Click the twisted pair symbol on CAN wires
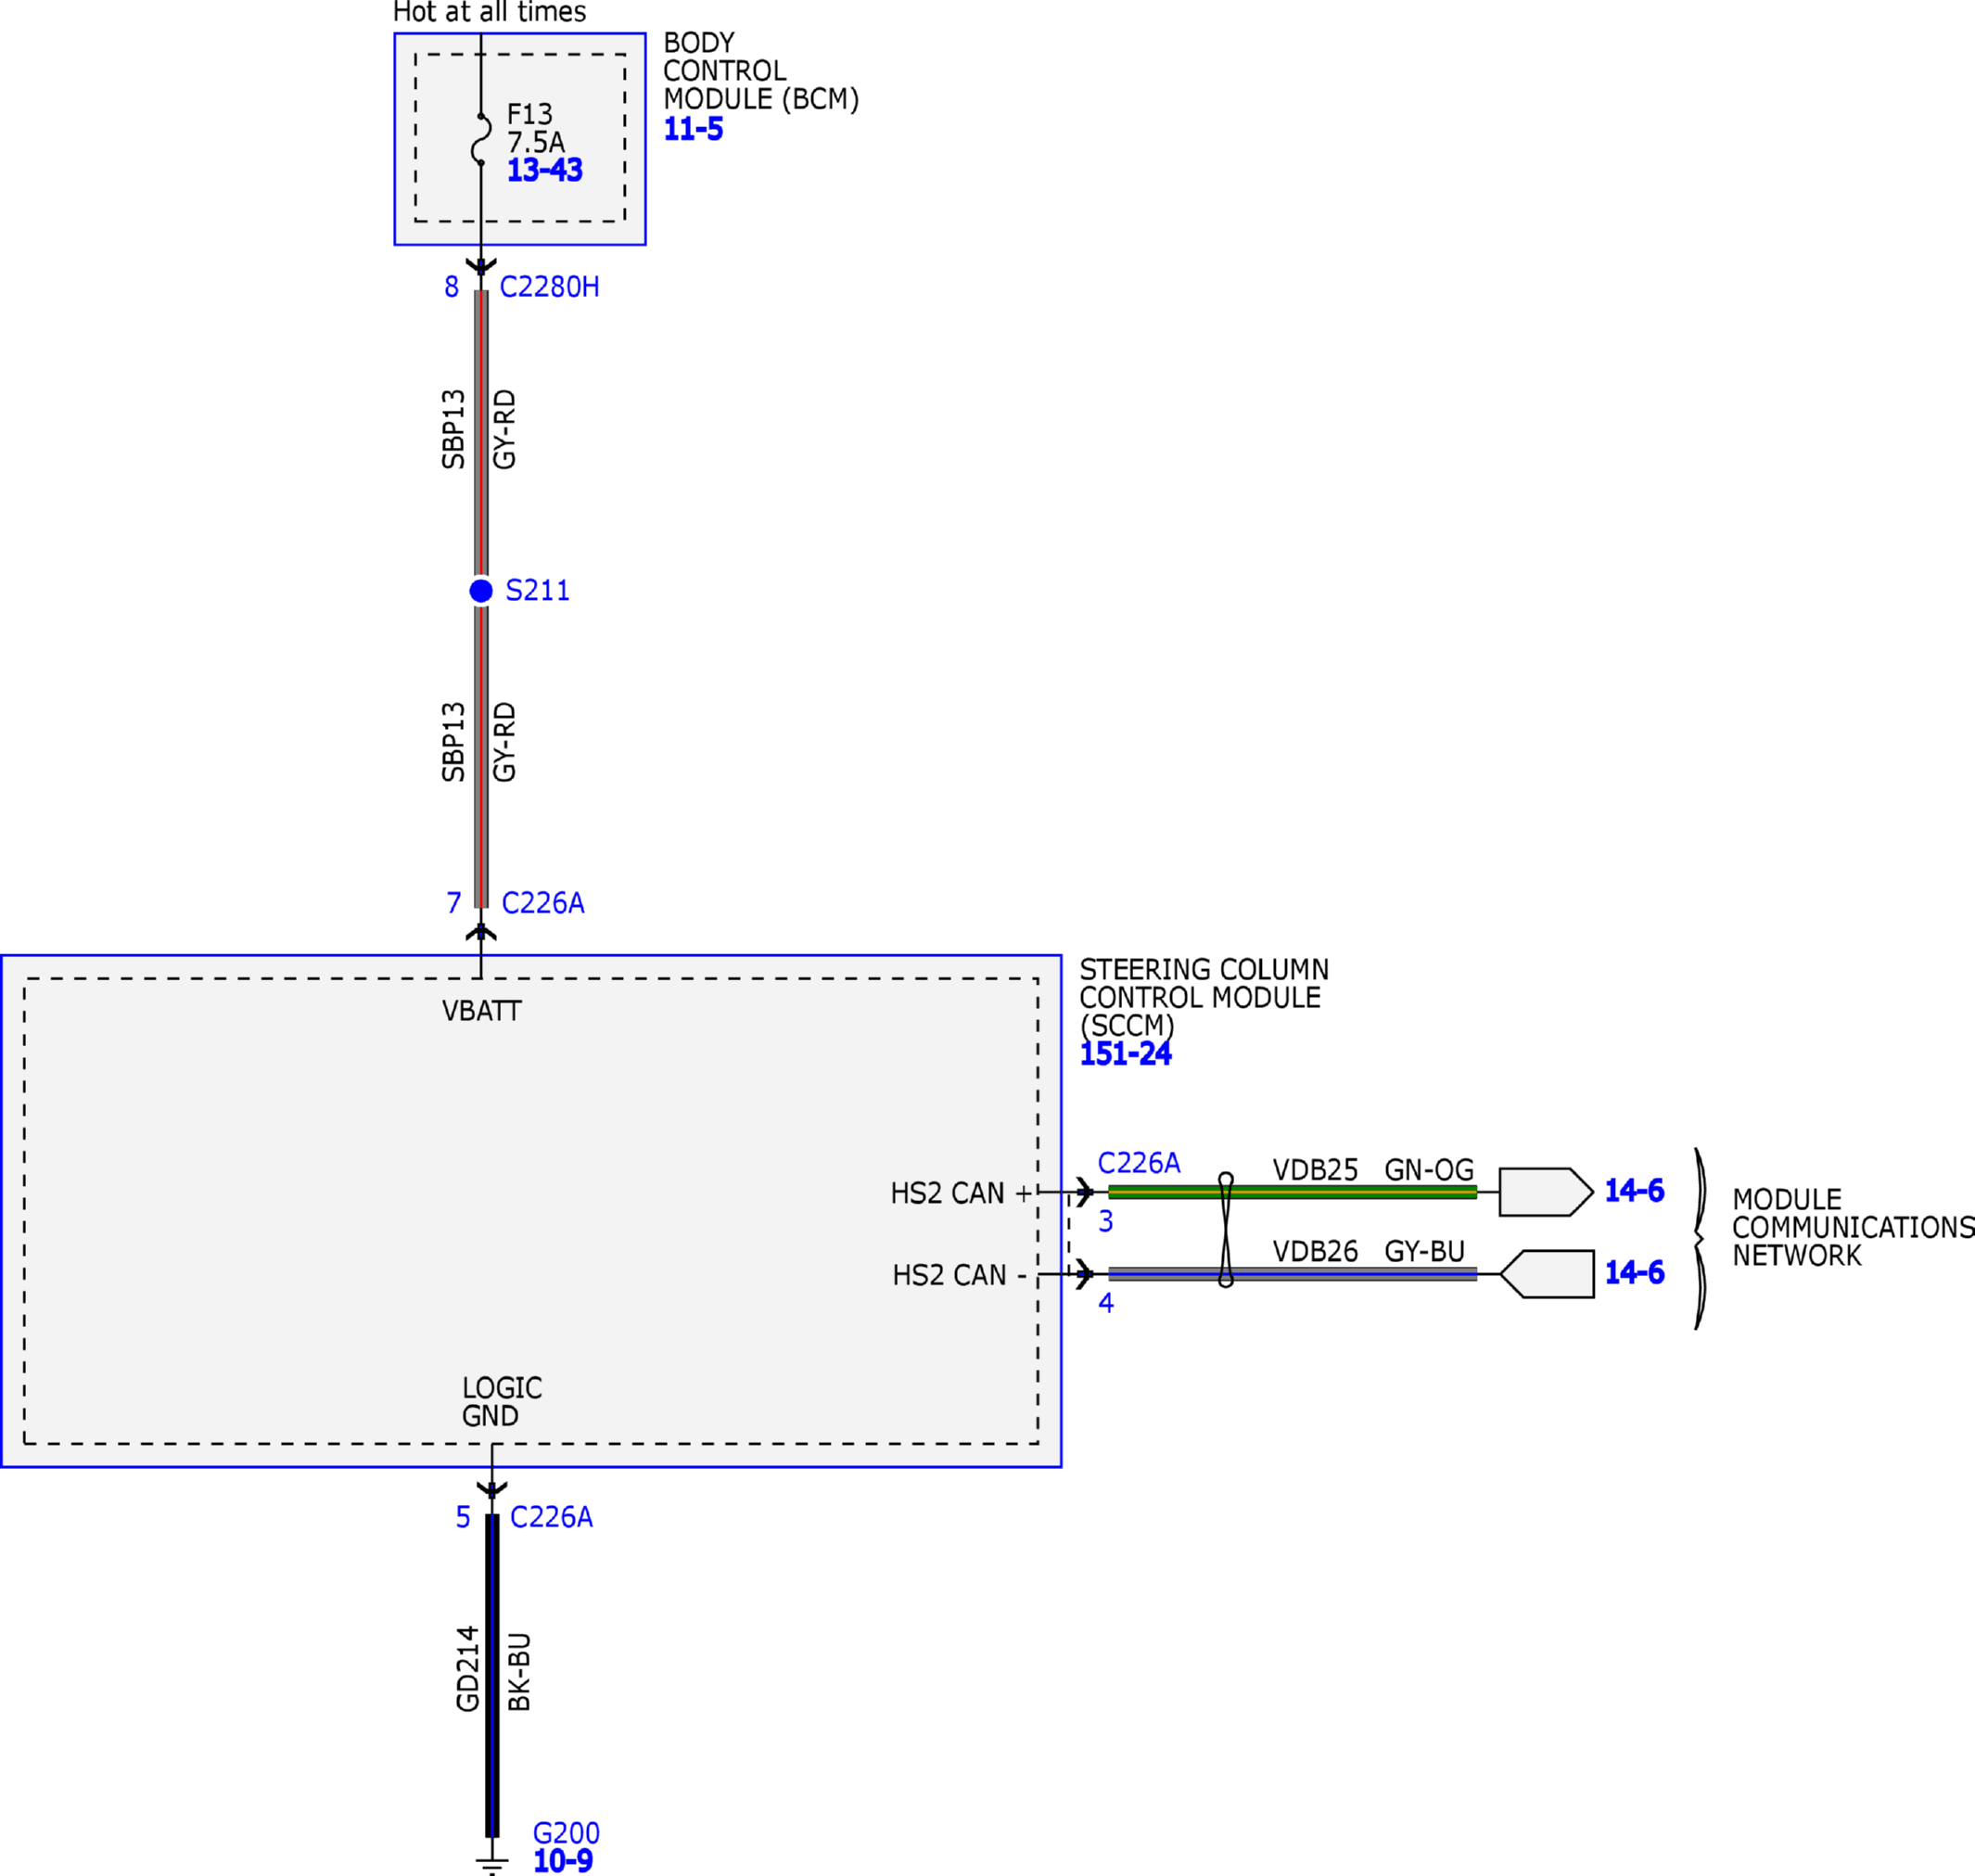This screenshot has width=1975, height=1876. click(1226, 1231)
